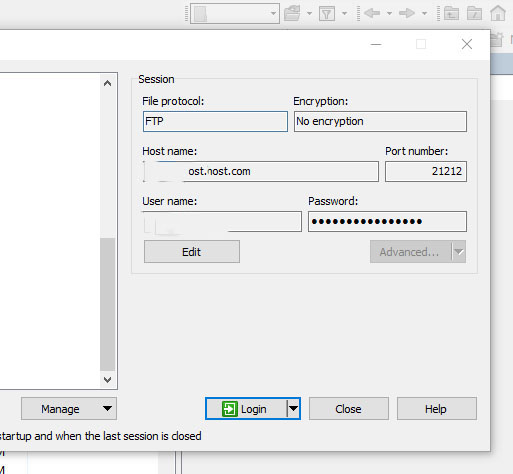Click the Help button
This screenshot has height=474, width=513.
(x=437, y=409)
